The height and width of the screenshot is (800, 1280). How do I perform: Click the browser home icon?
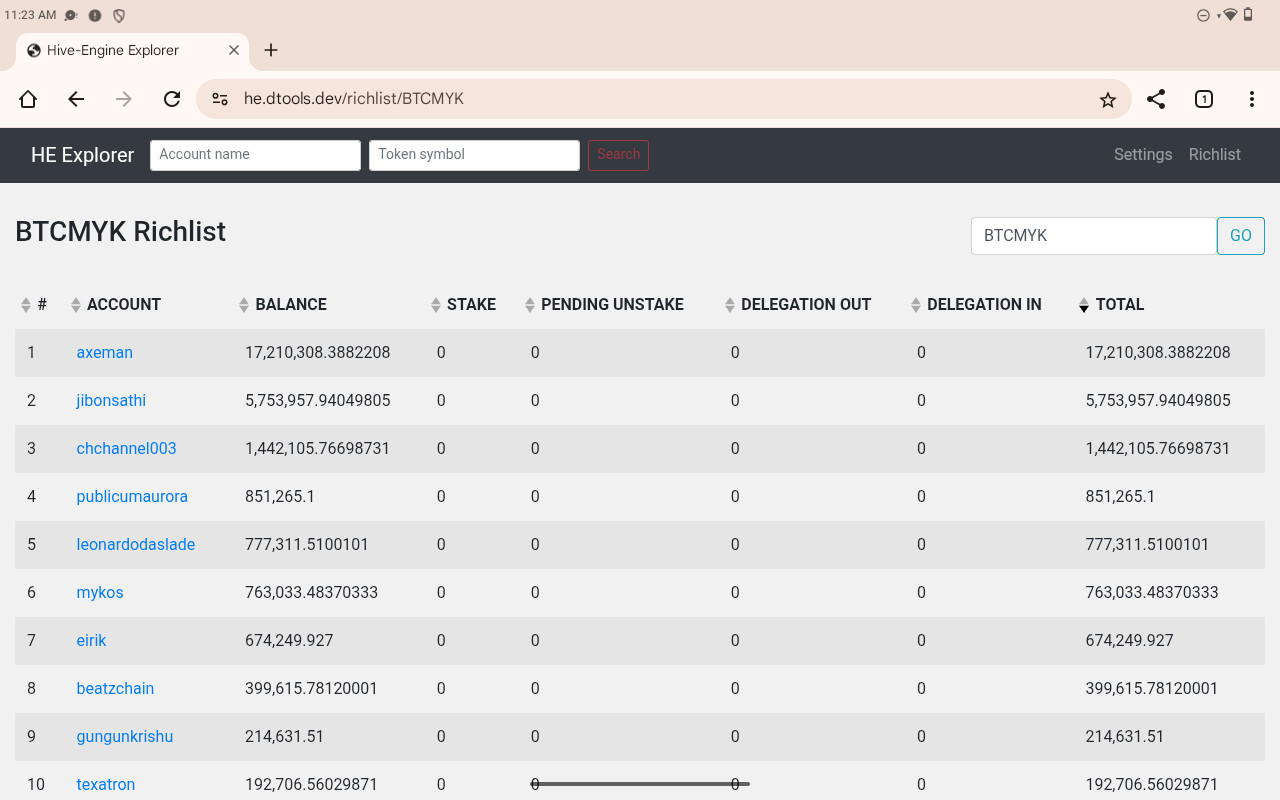28,99
